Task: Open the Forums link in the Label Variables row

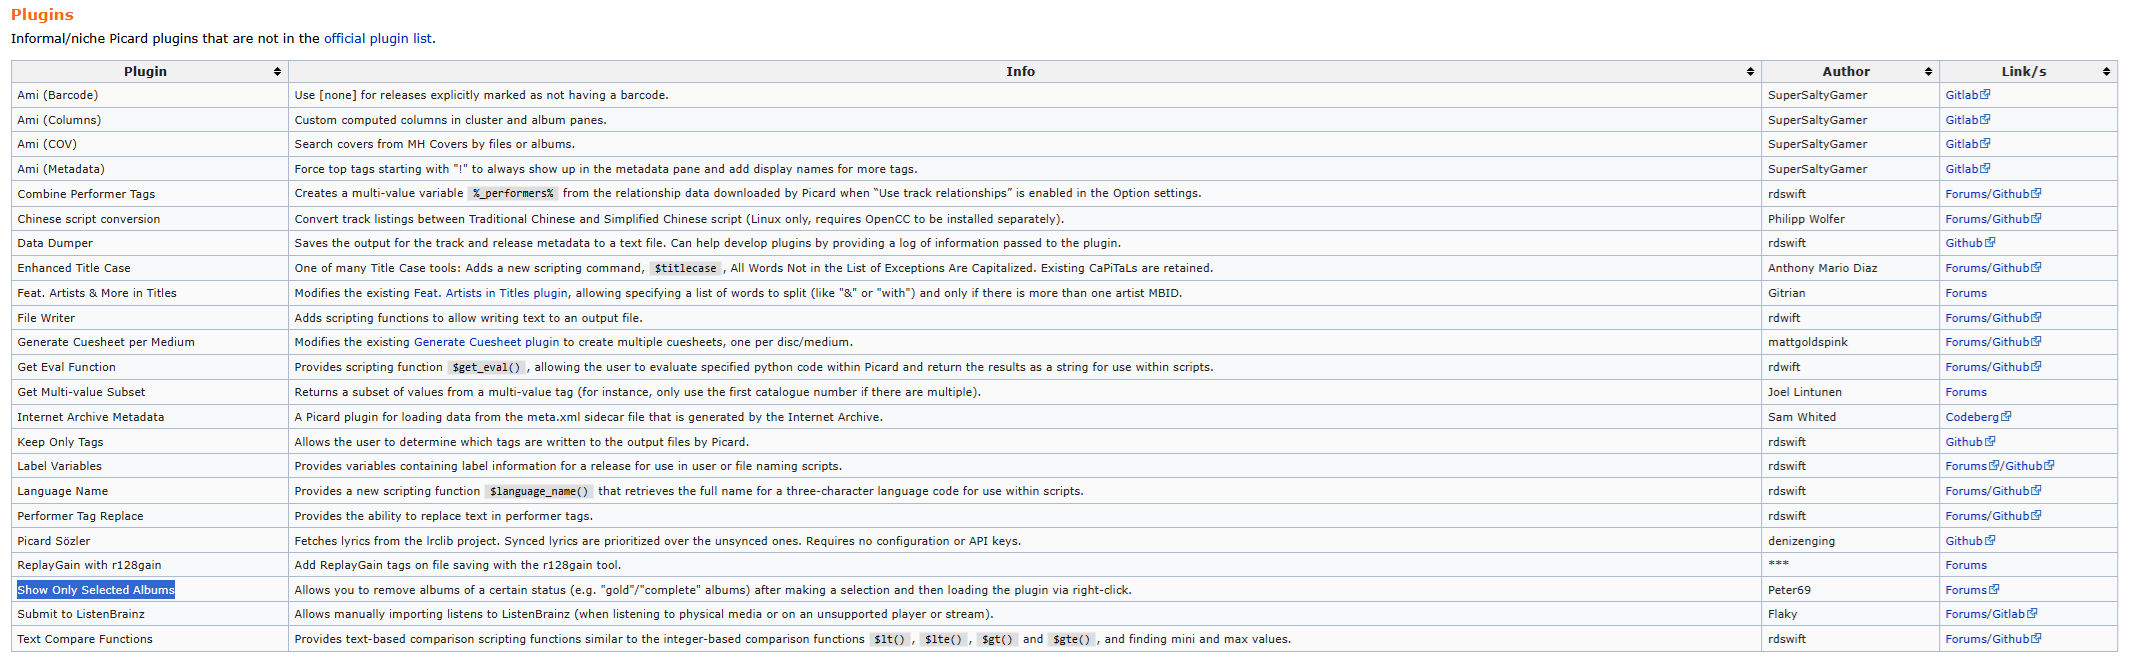Action: tap(1972, 466)
